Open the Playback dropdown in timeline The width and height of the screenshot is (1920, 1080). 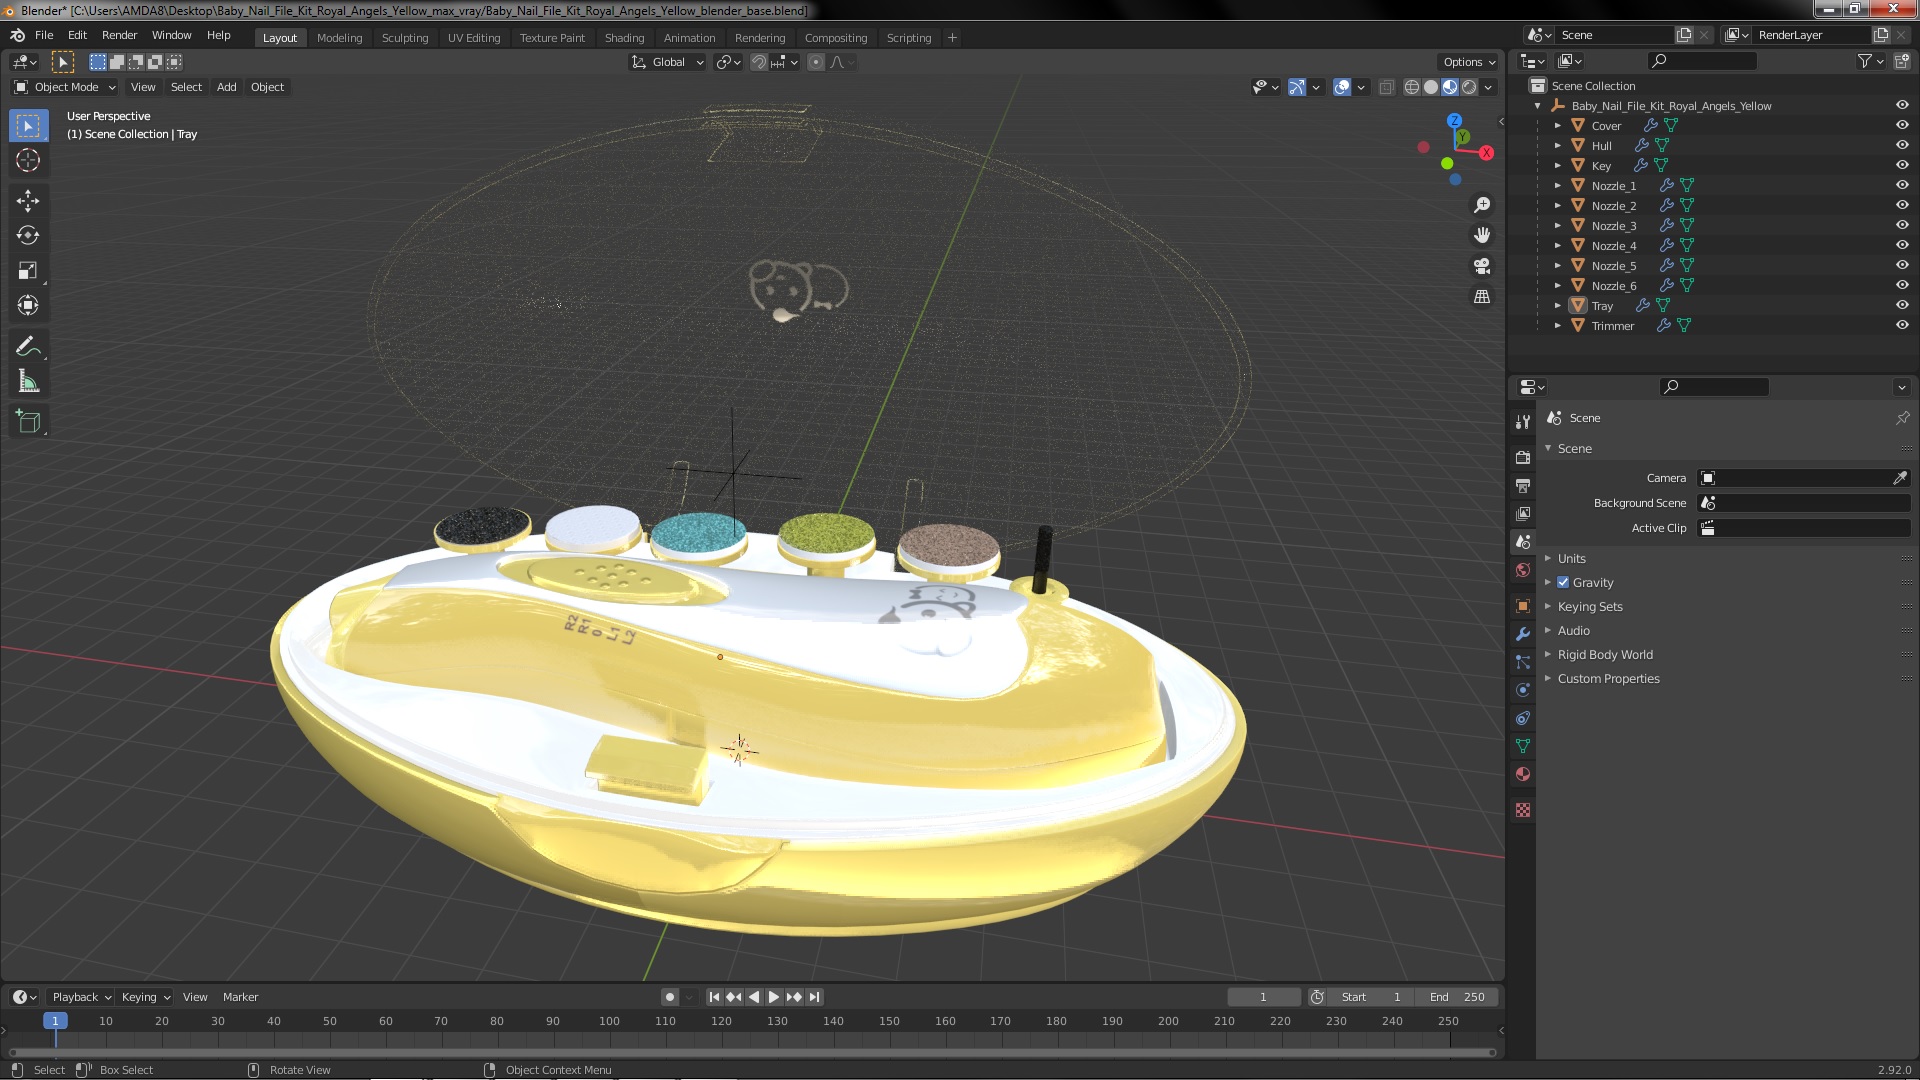[81, 997]
